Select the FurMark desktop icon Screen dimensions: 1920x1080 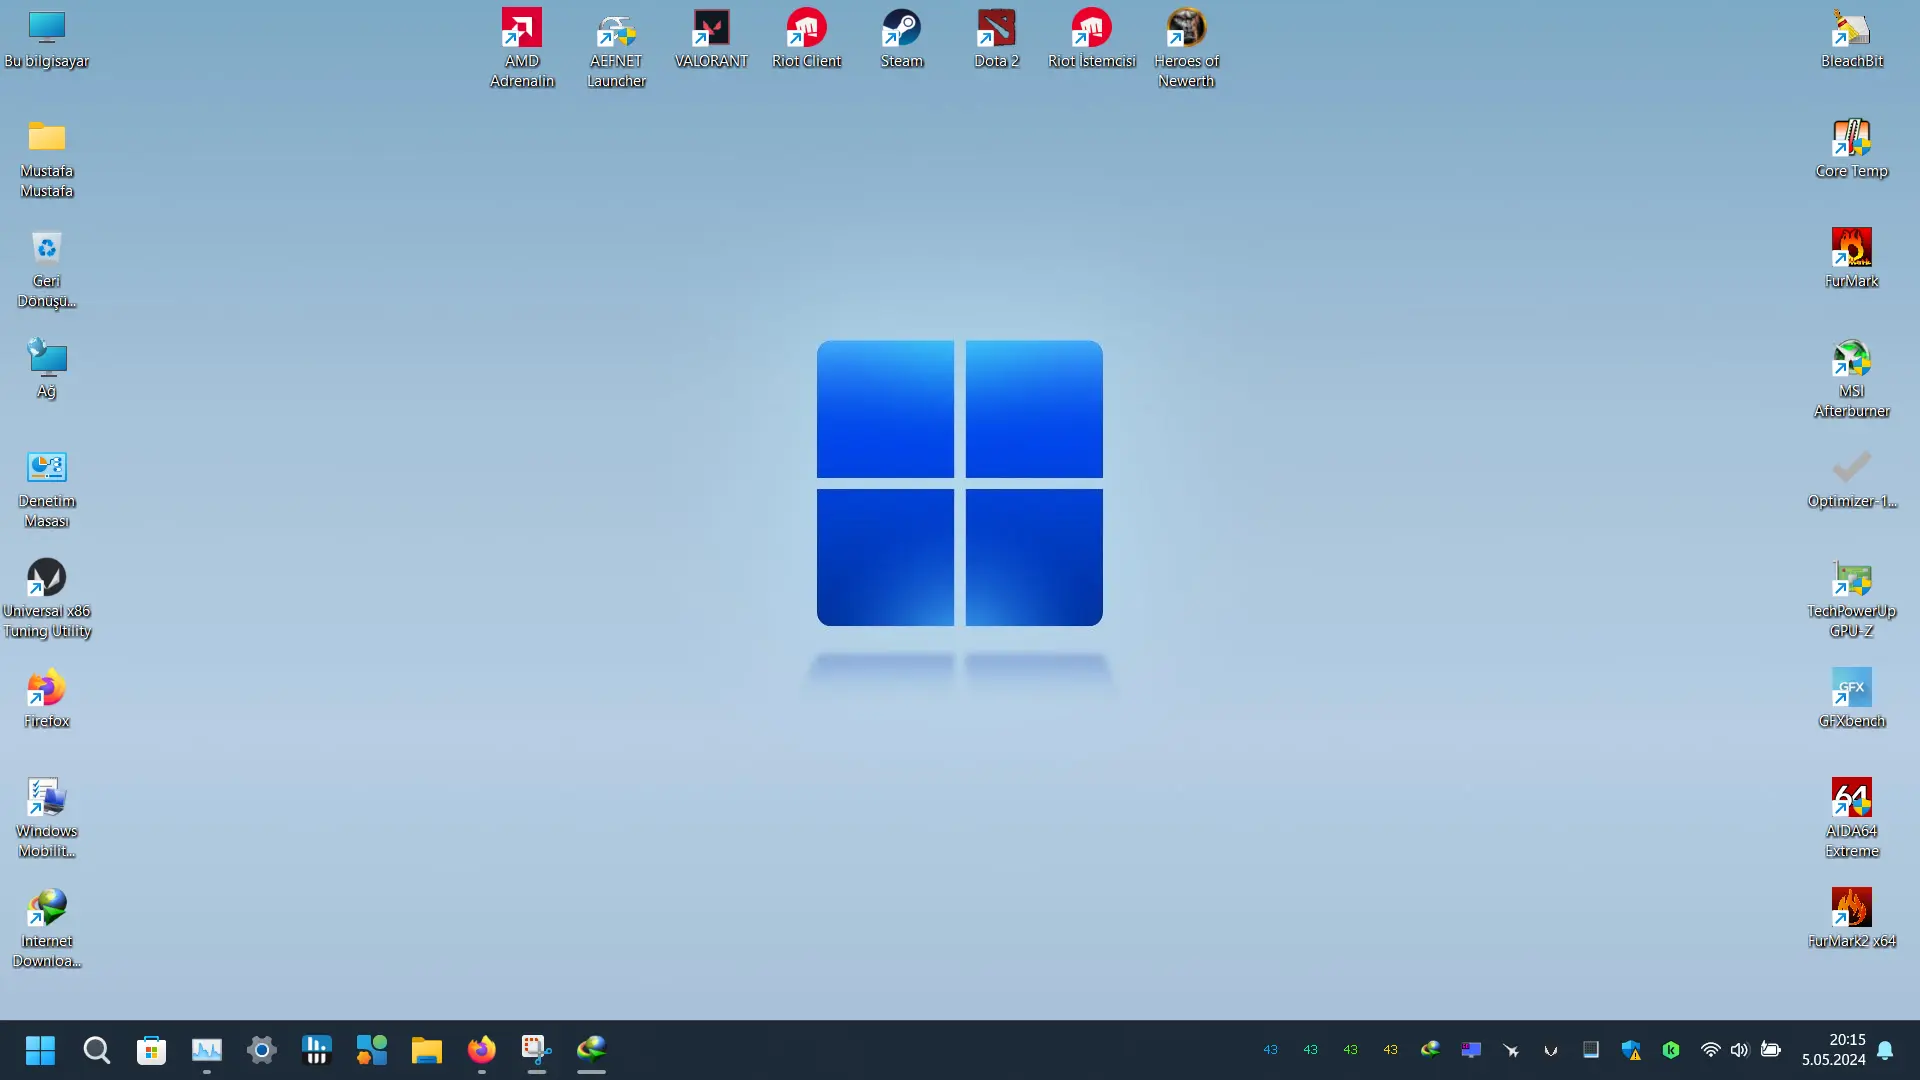click(x=1852, y=259)
